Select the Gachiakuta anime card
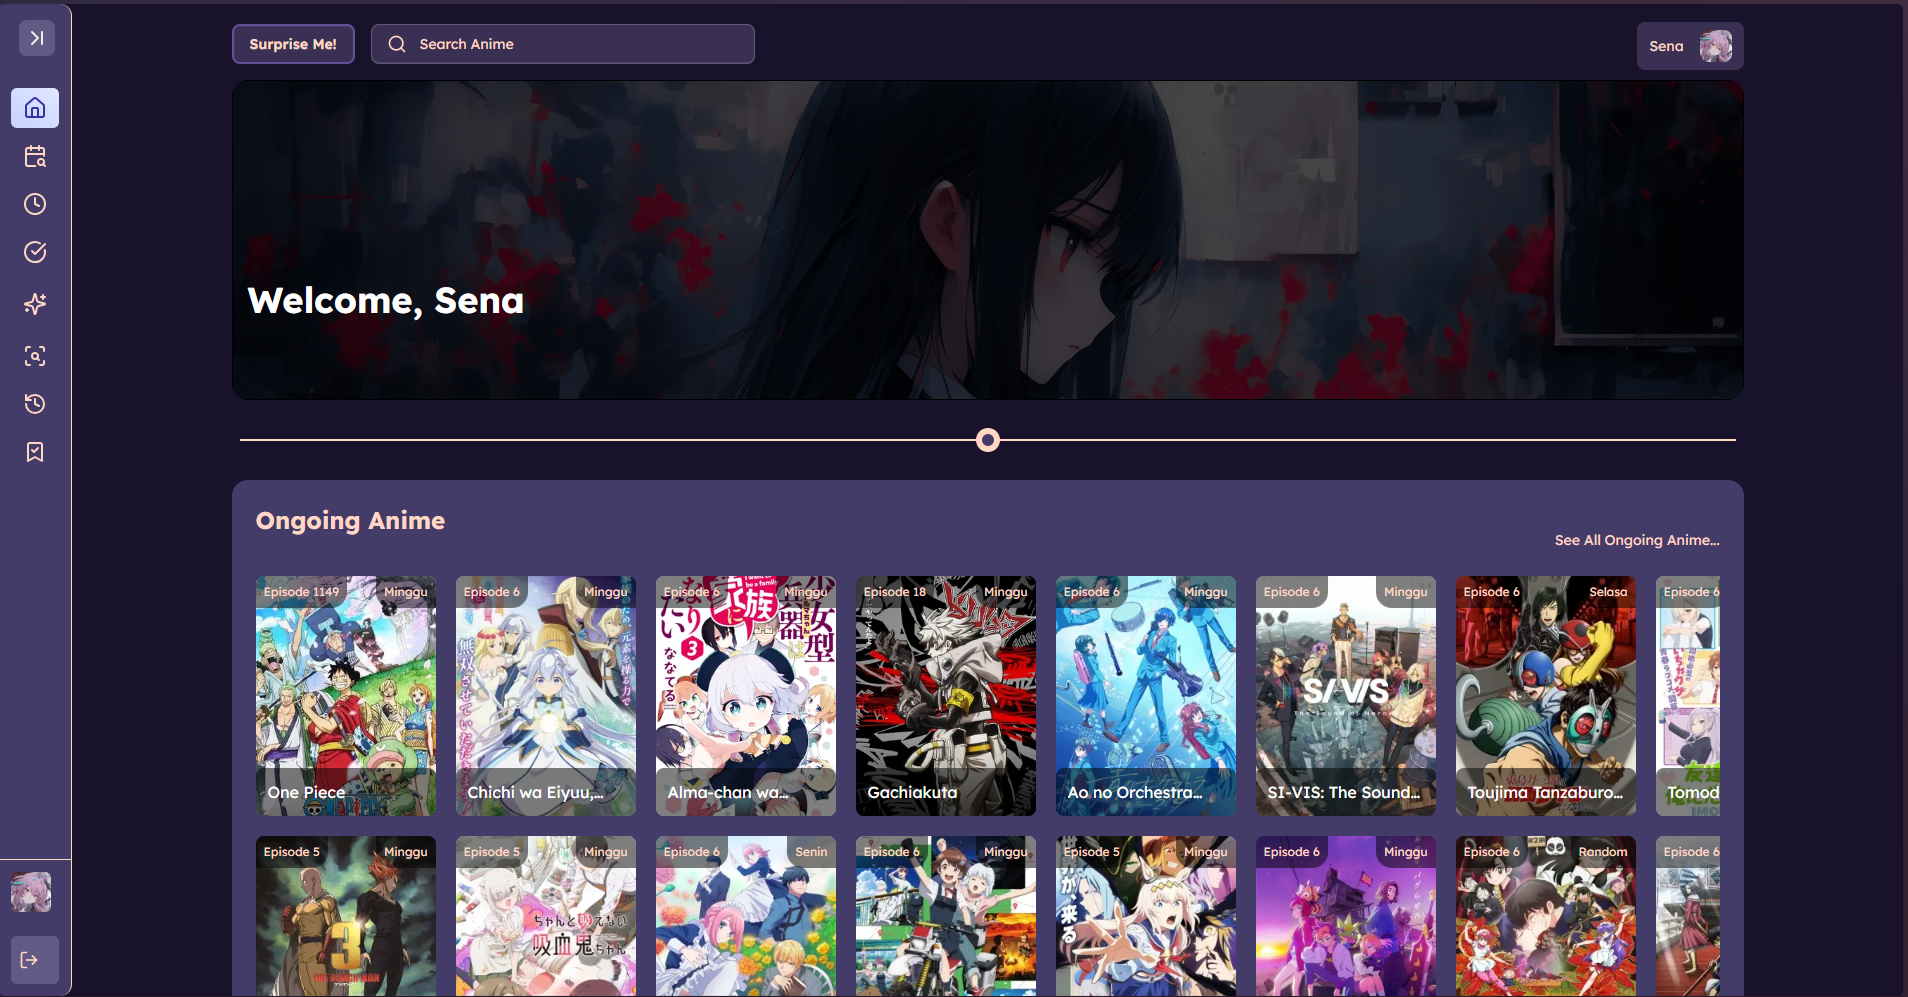This screenshot has width=1908, height=997. 946,696
